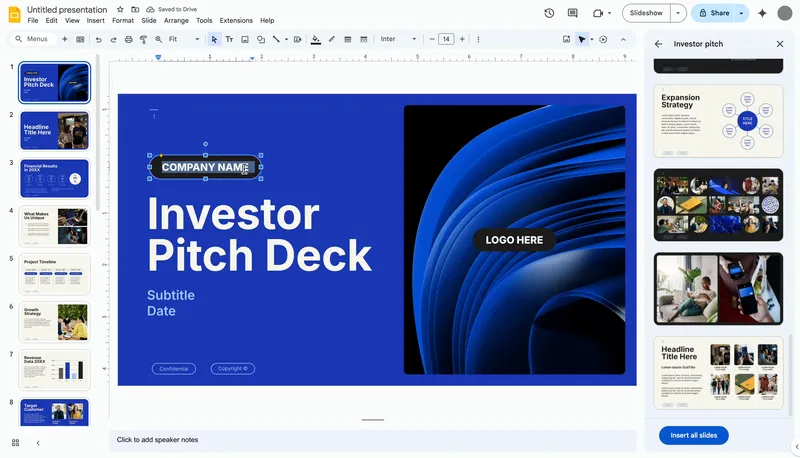Click 'Insert all slides' button
Screen dimensions: 800x458
tap(693, 435)
